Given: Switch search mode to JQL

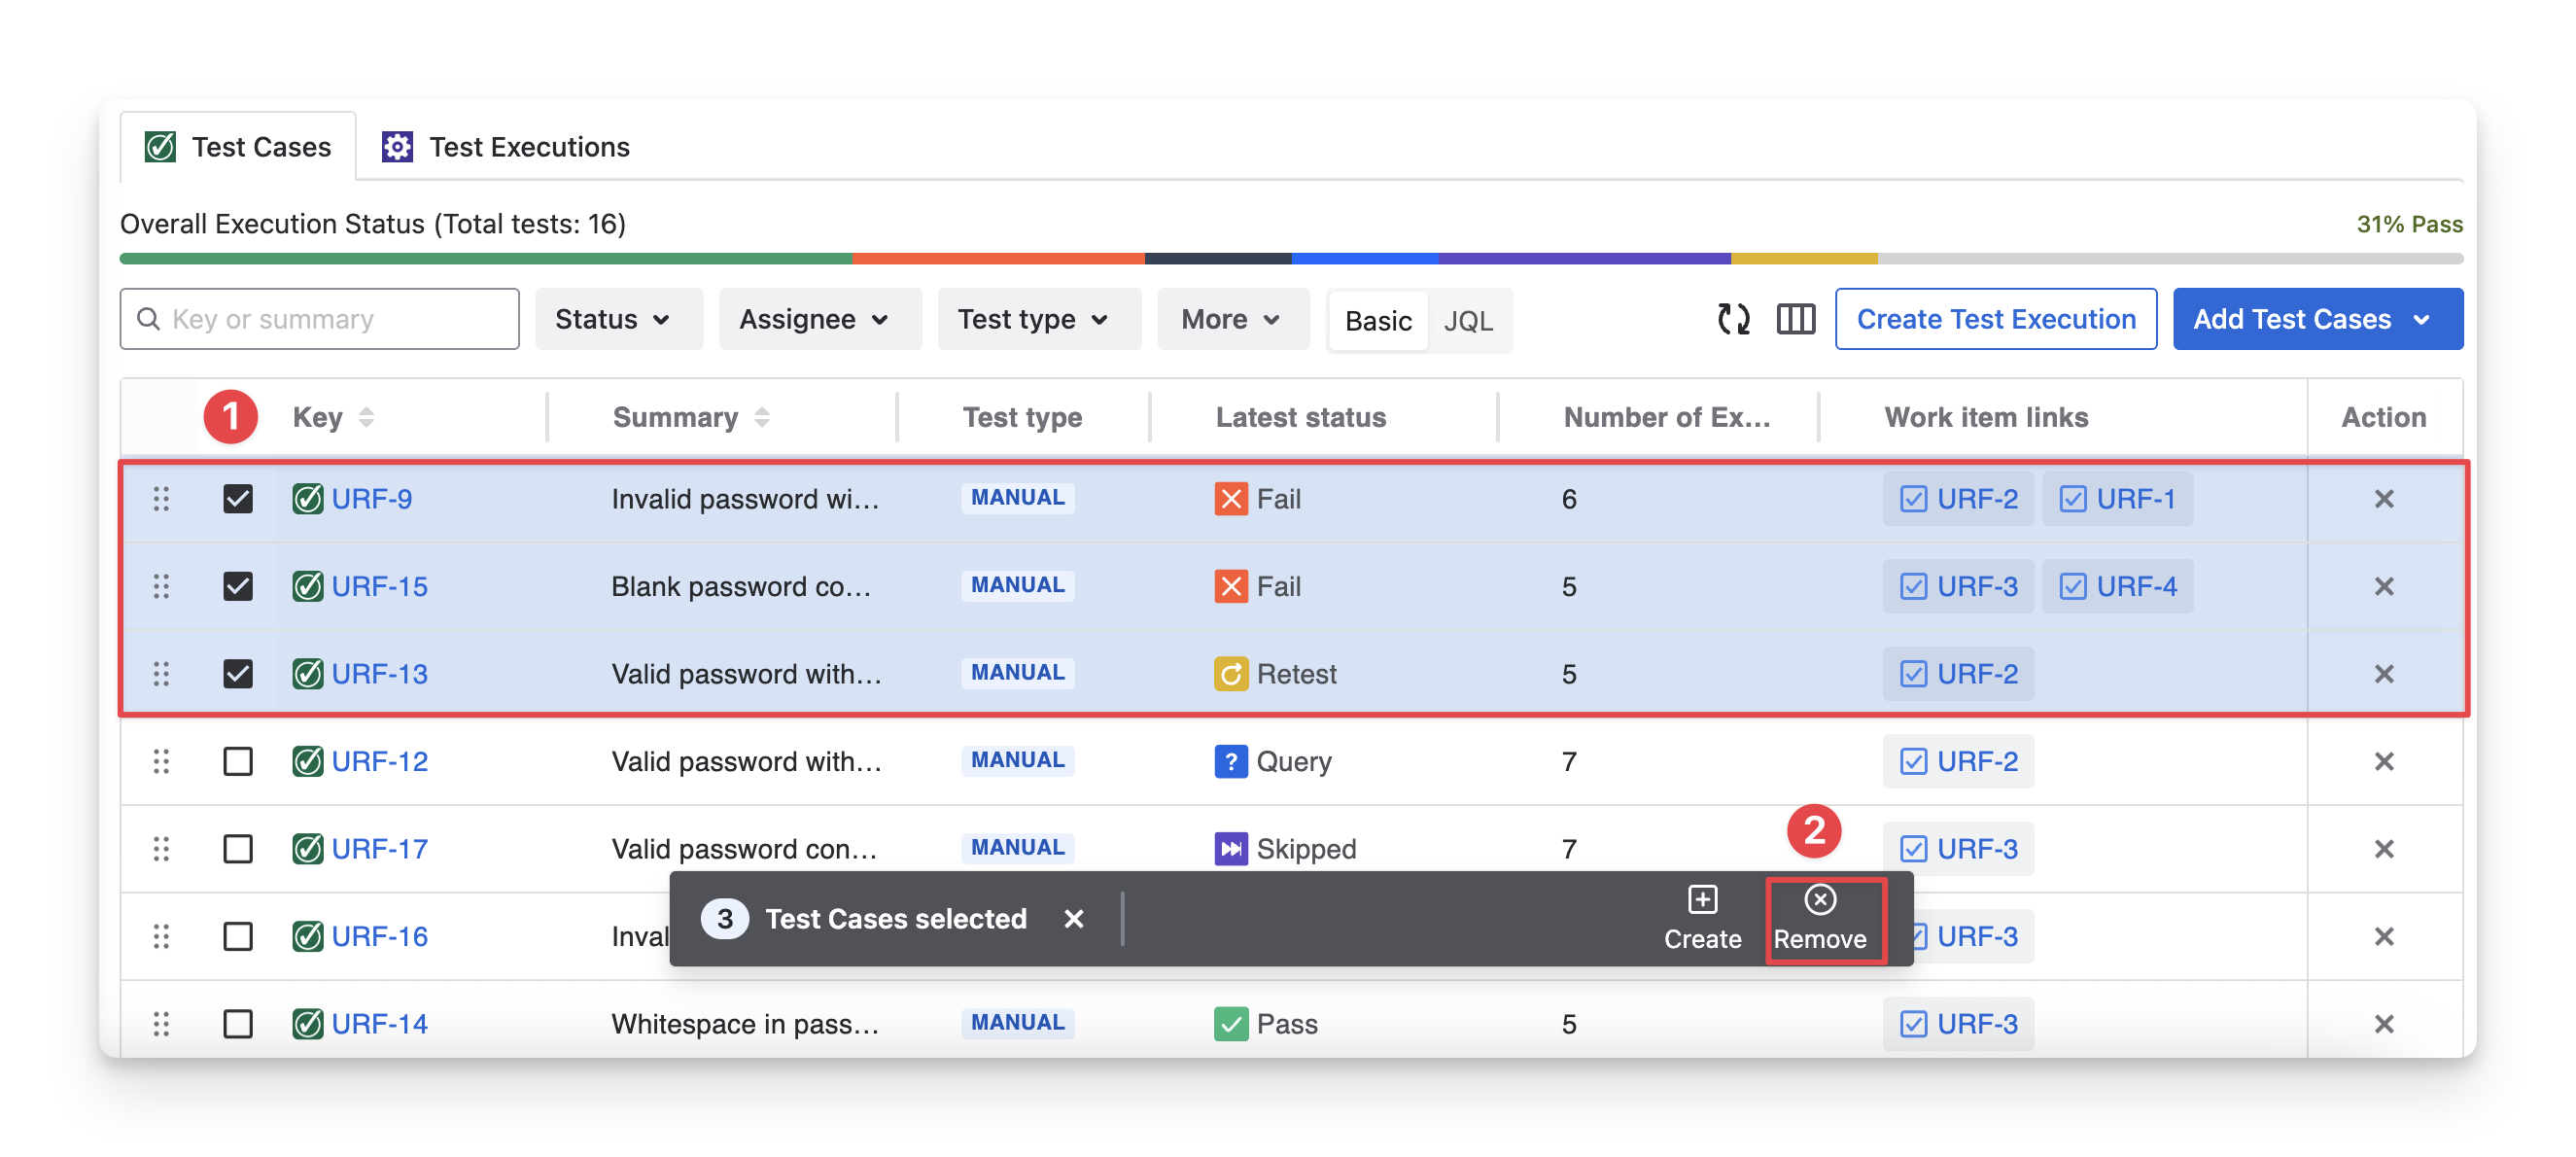Looking at the screenshot, I should point(1467,321).
